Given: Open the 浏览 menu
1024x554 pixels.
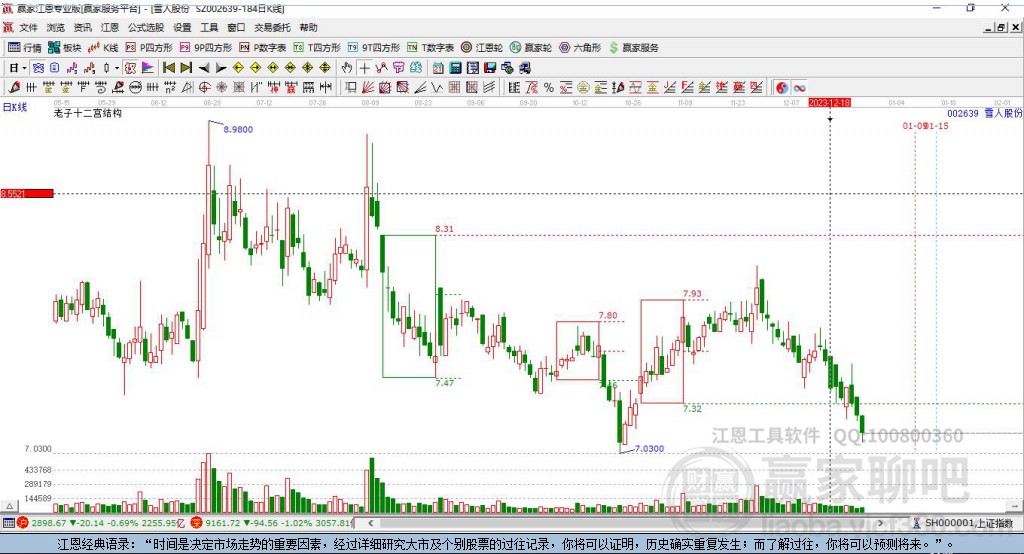Looking at the screenshot, I should point(56,27).
